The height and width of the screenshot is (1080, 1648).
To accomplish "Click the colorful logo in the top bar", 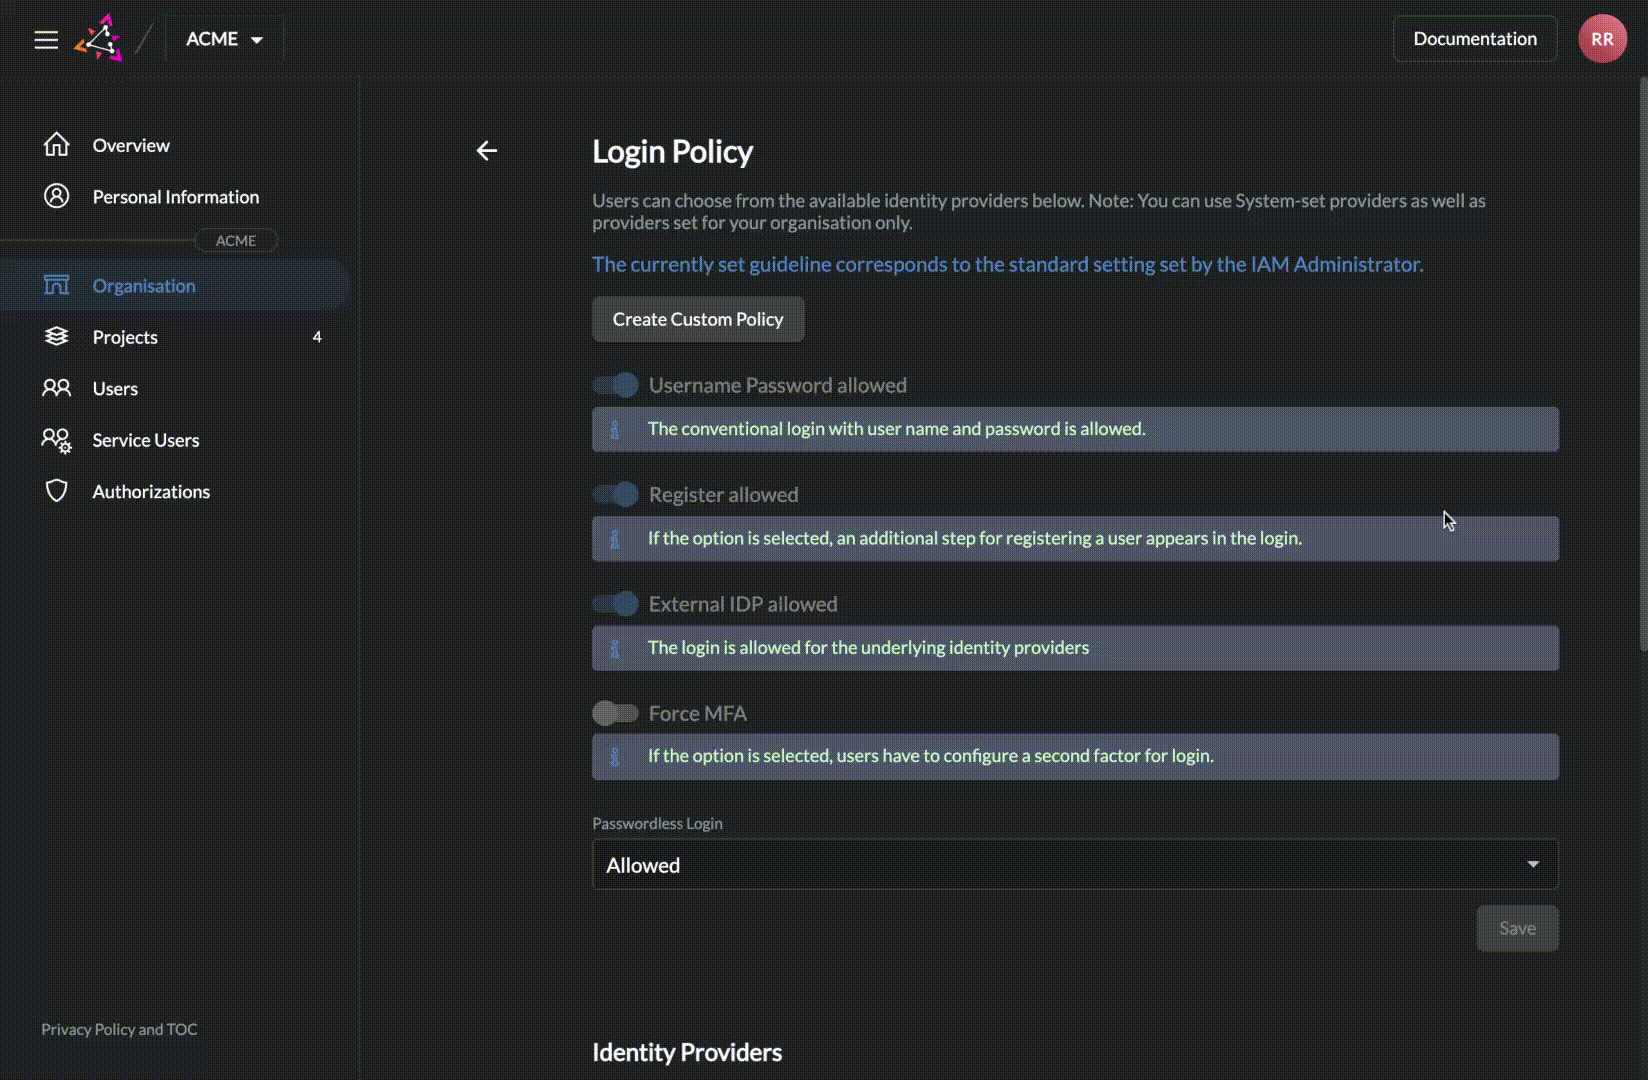I will 100,38.
